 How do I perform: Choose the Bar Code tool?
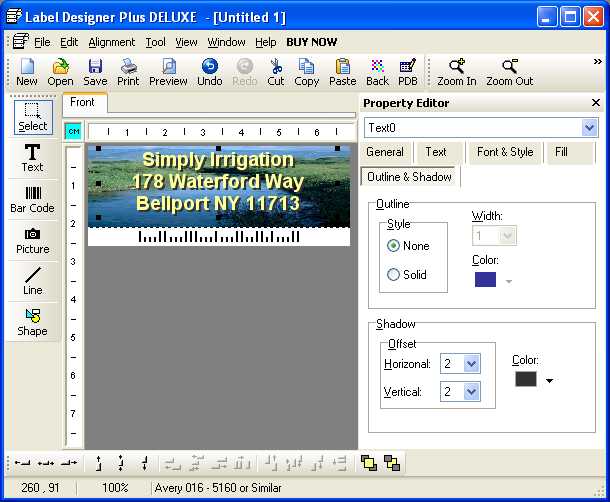[32, 199]
